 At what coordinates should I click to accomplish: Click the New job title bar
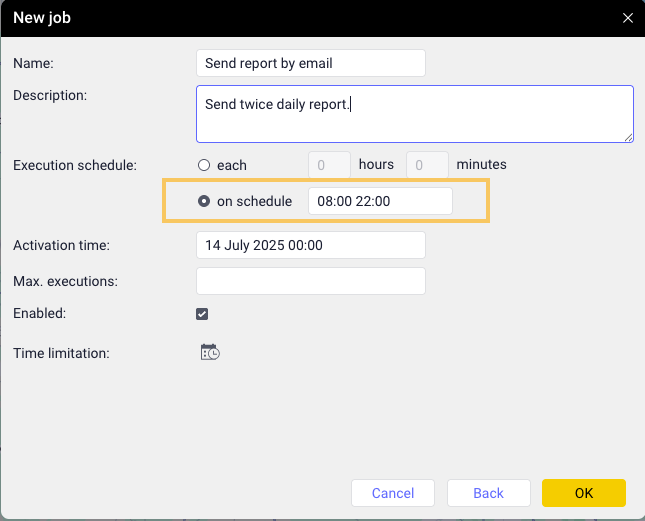point(300,18)
